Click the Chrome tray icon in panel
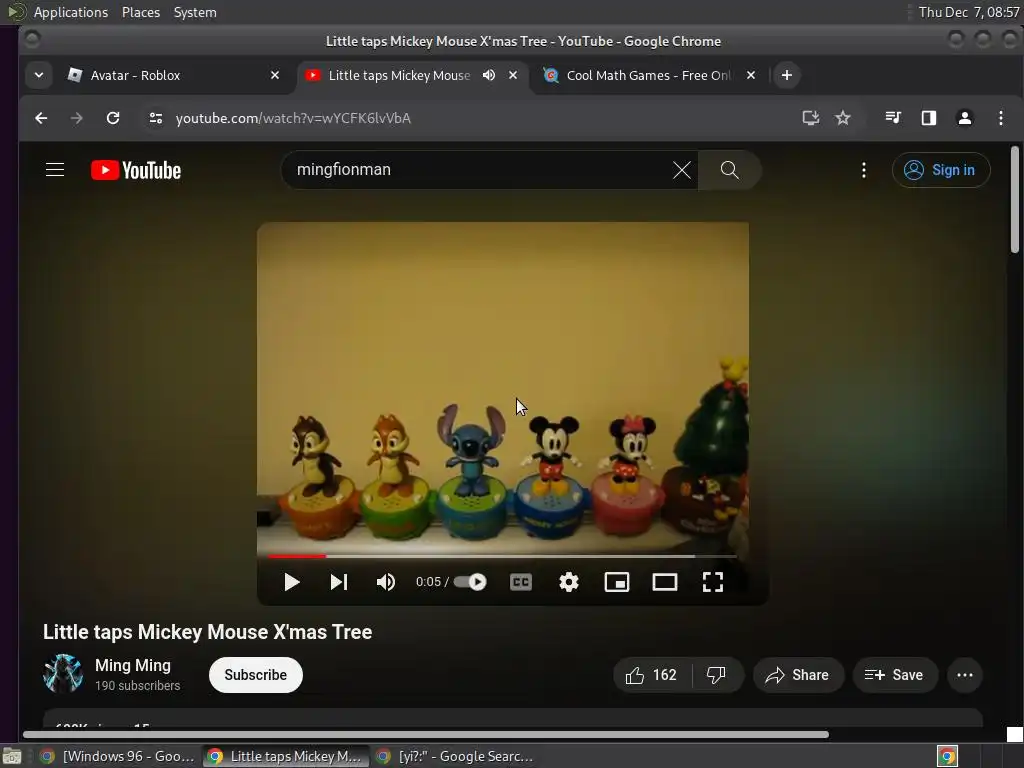Viewport: 1024px width, 768px height. tap(947, 756)
